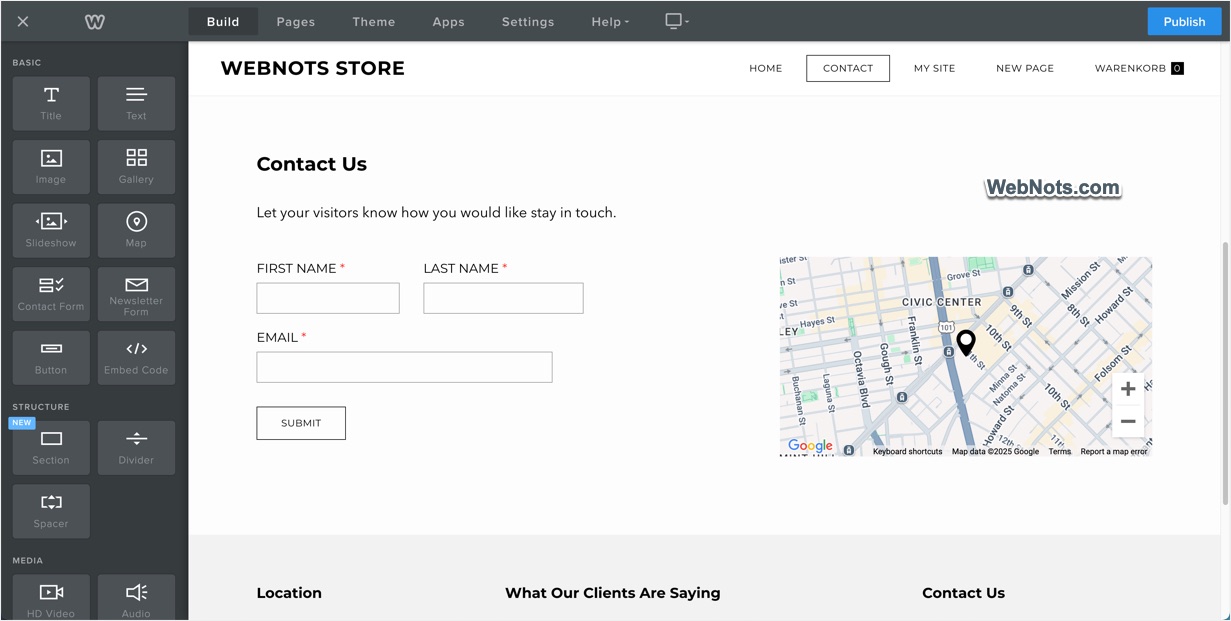1231x621 pixels.
Task: Go to the Apps tab
Action: point(449,21)
